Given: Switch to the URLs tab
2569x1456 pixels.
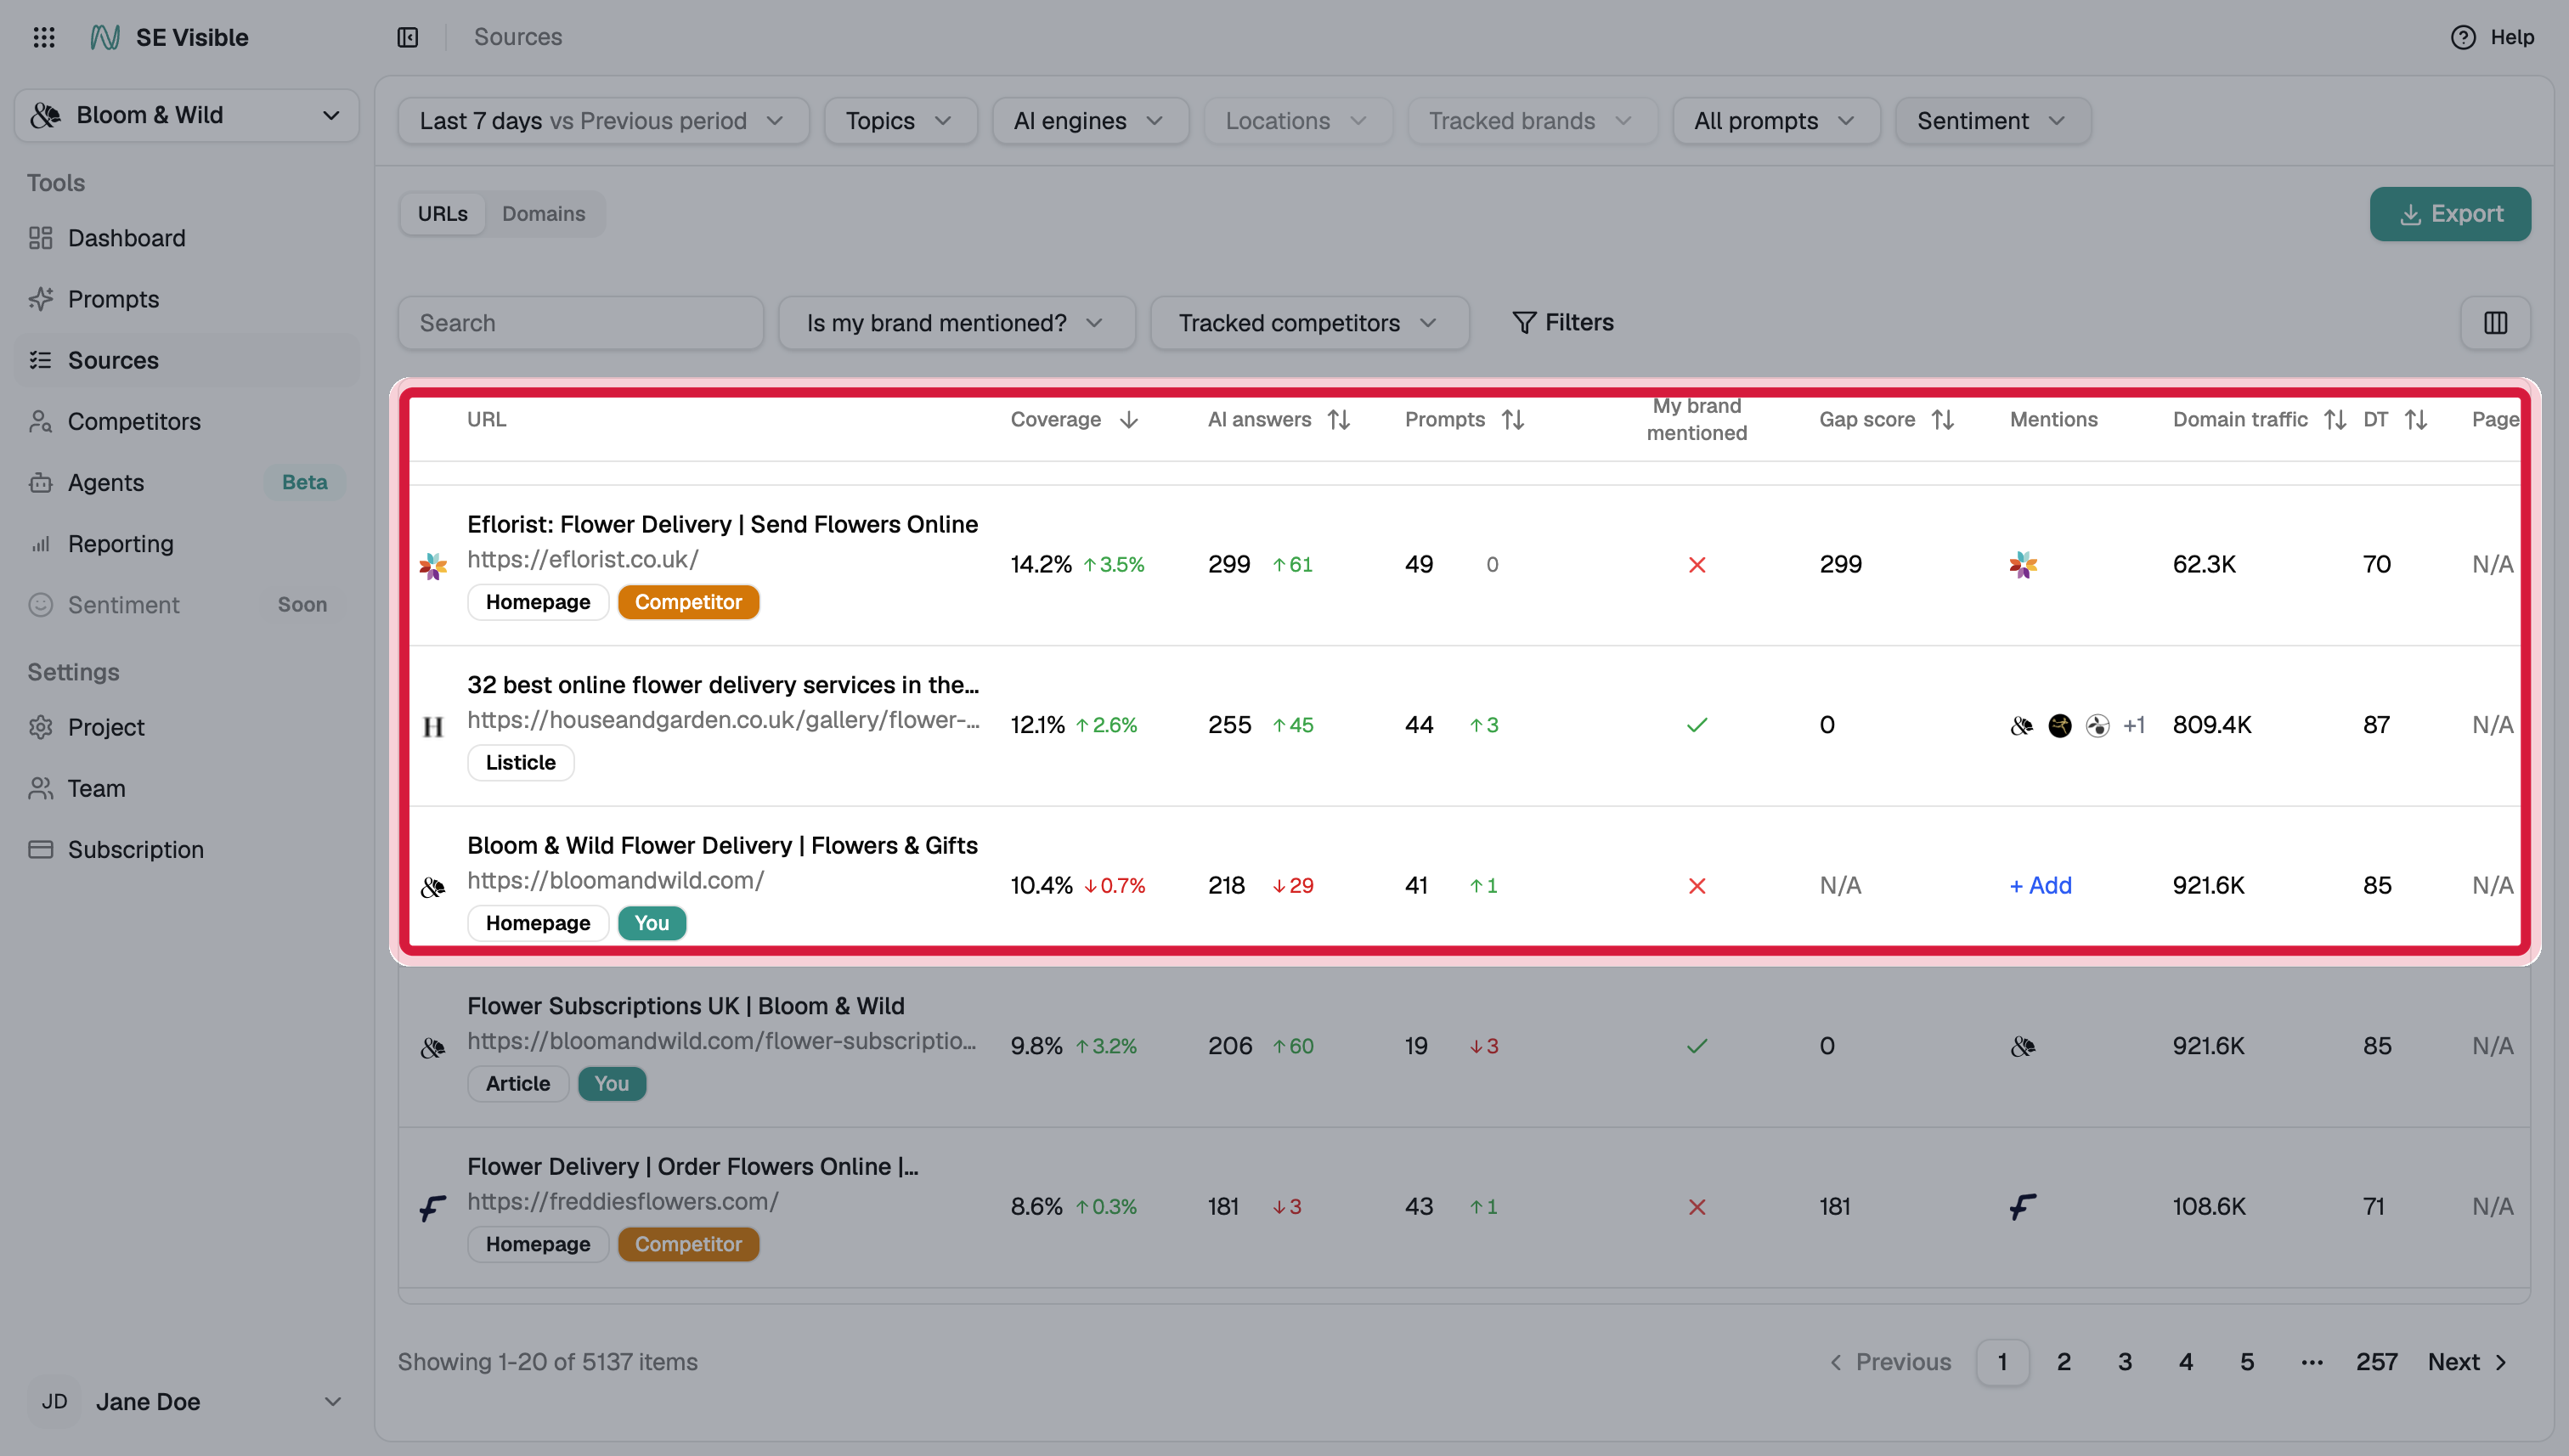Looking at the screenshot, I should (442, 214).
